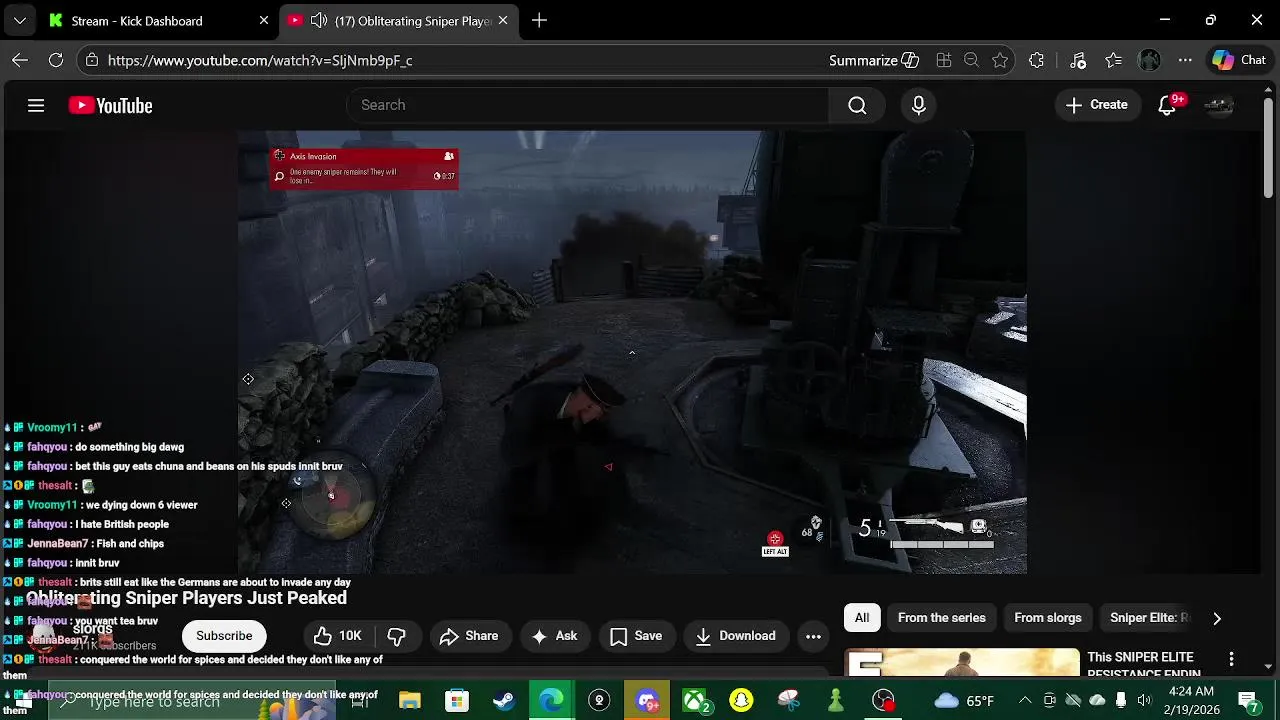Image resolution: width=1280 pixels, height=720 pixels.
Task: Select the From slorgs chip
Action: [1048, 618]
